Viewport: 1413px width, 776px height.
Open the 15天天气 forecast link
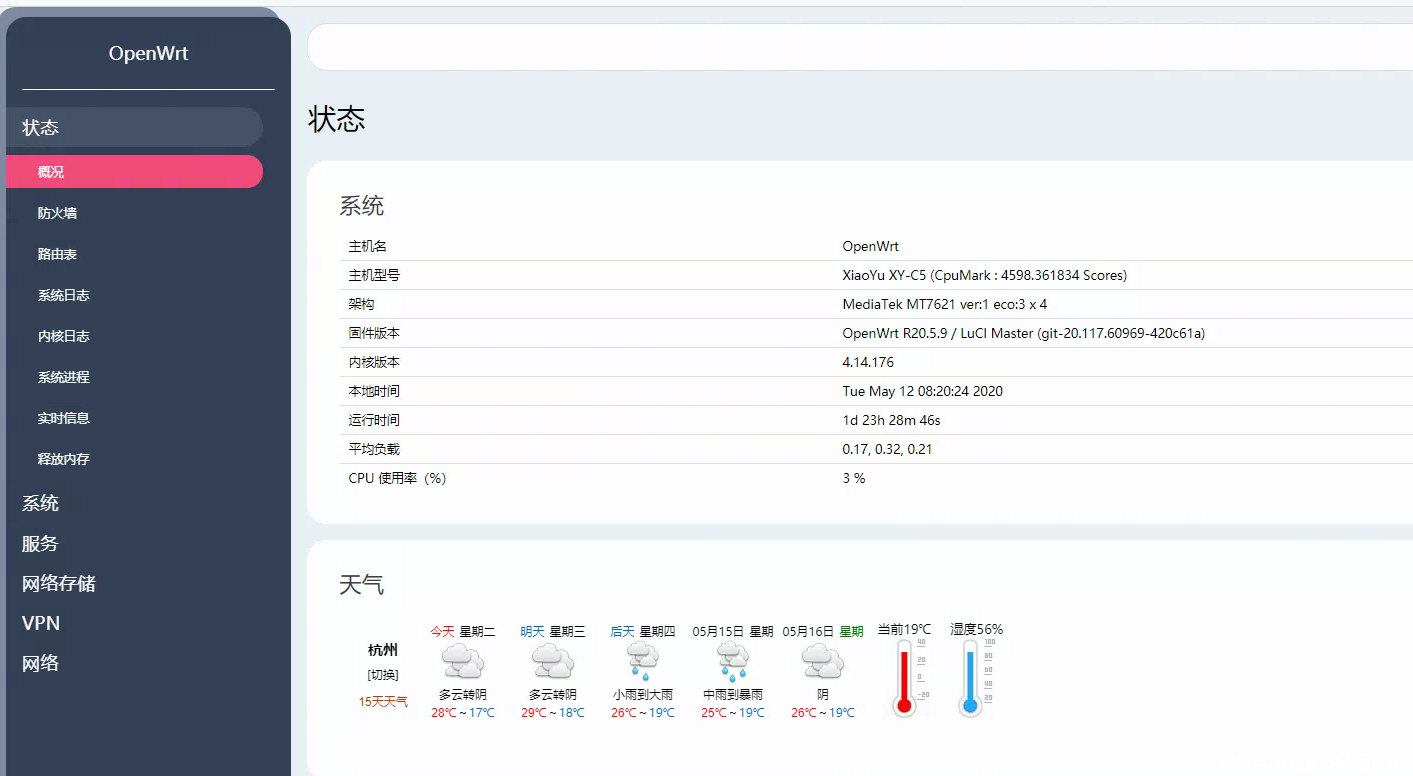[x=383, y=702]
